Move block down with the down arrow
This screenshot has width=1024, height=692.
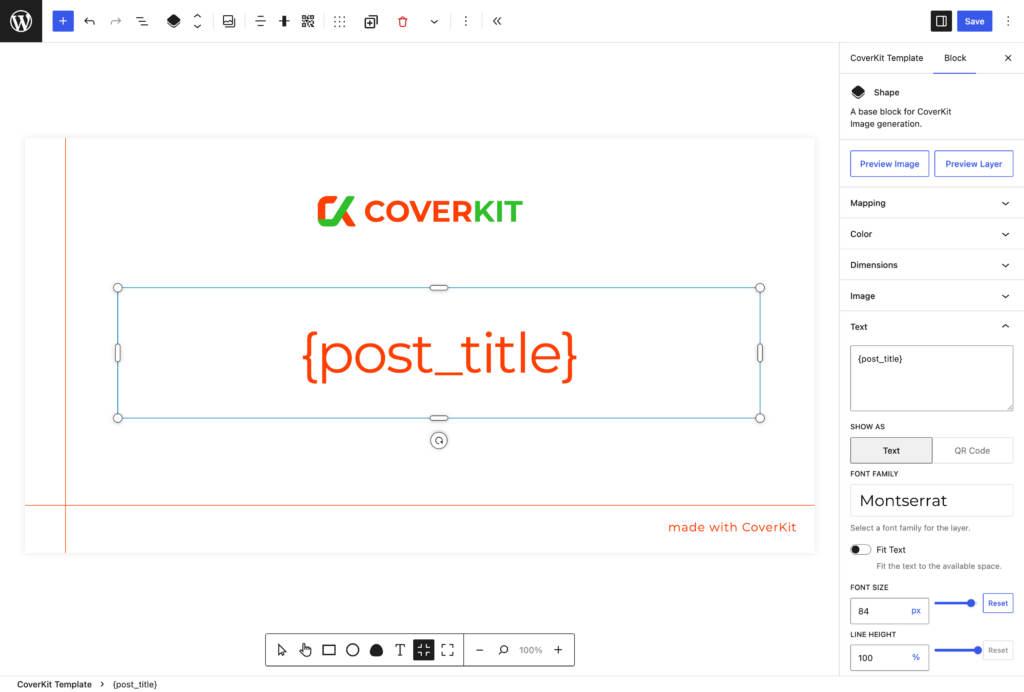[x=197, y=27]
